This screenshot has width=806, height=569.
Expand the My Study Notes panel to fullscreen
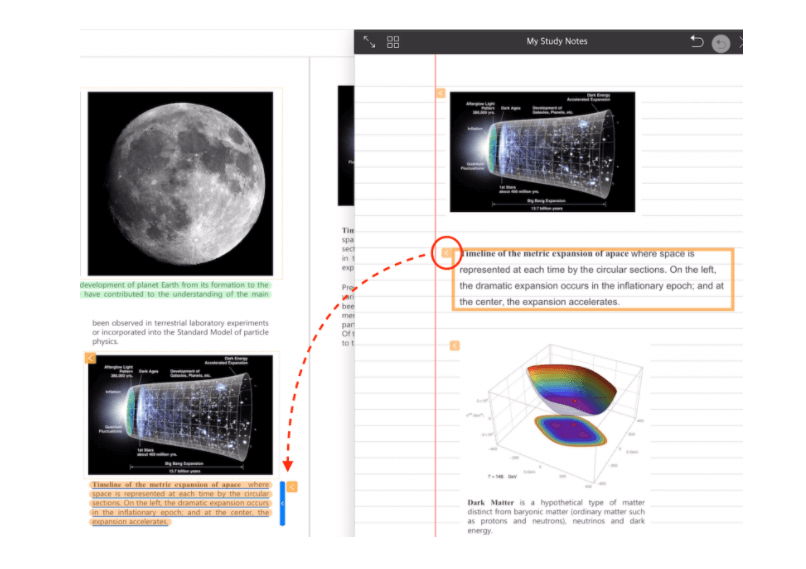coord(369,42)
